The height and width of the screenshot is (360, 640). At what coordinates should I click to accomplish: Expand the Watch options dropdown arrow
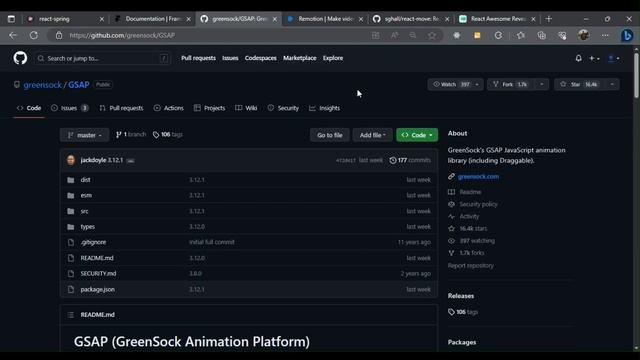[477, 84]
